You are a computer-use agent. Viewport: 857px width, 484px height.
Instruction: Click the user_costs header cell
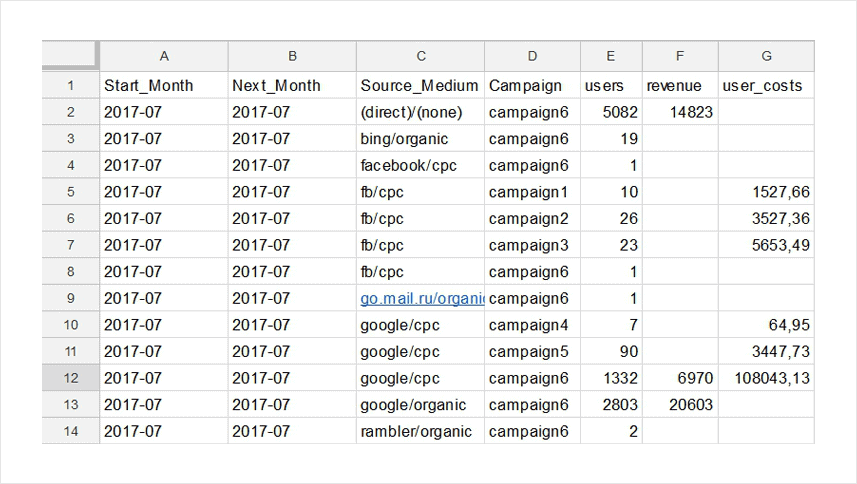(x=766, y=85)
